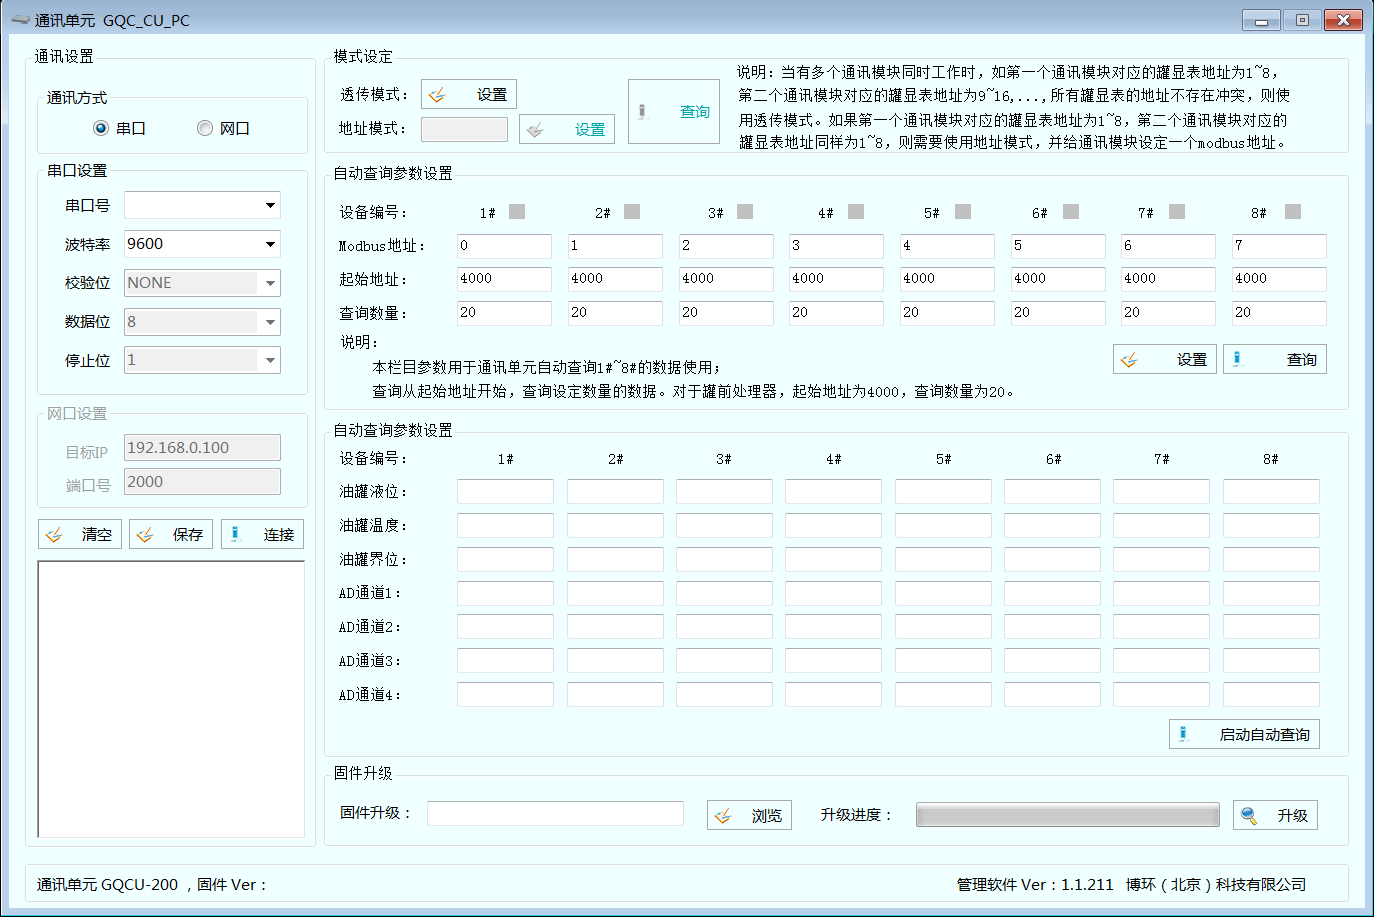
Task: Click status text 通讯单元 GQCU-200
Action: click(x=107, y=885)
